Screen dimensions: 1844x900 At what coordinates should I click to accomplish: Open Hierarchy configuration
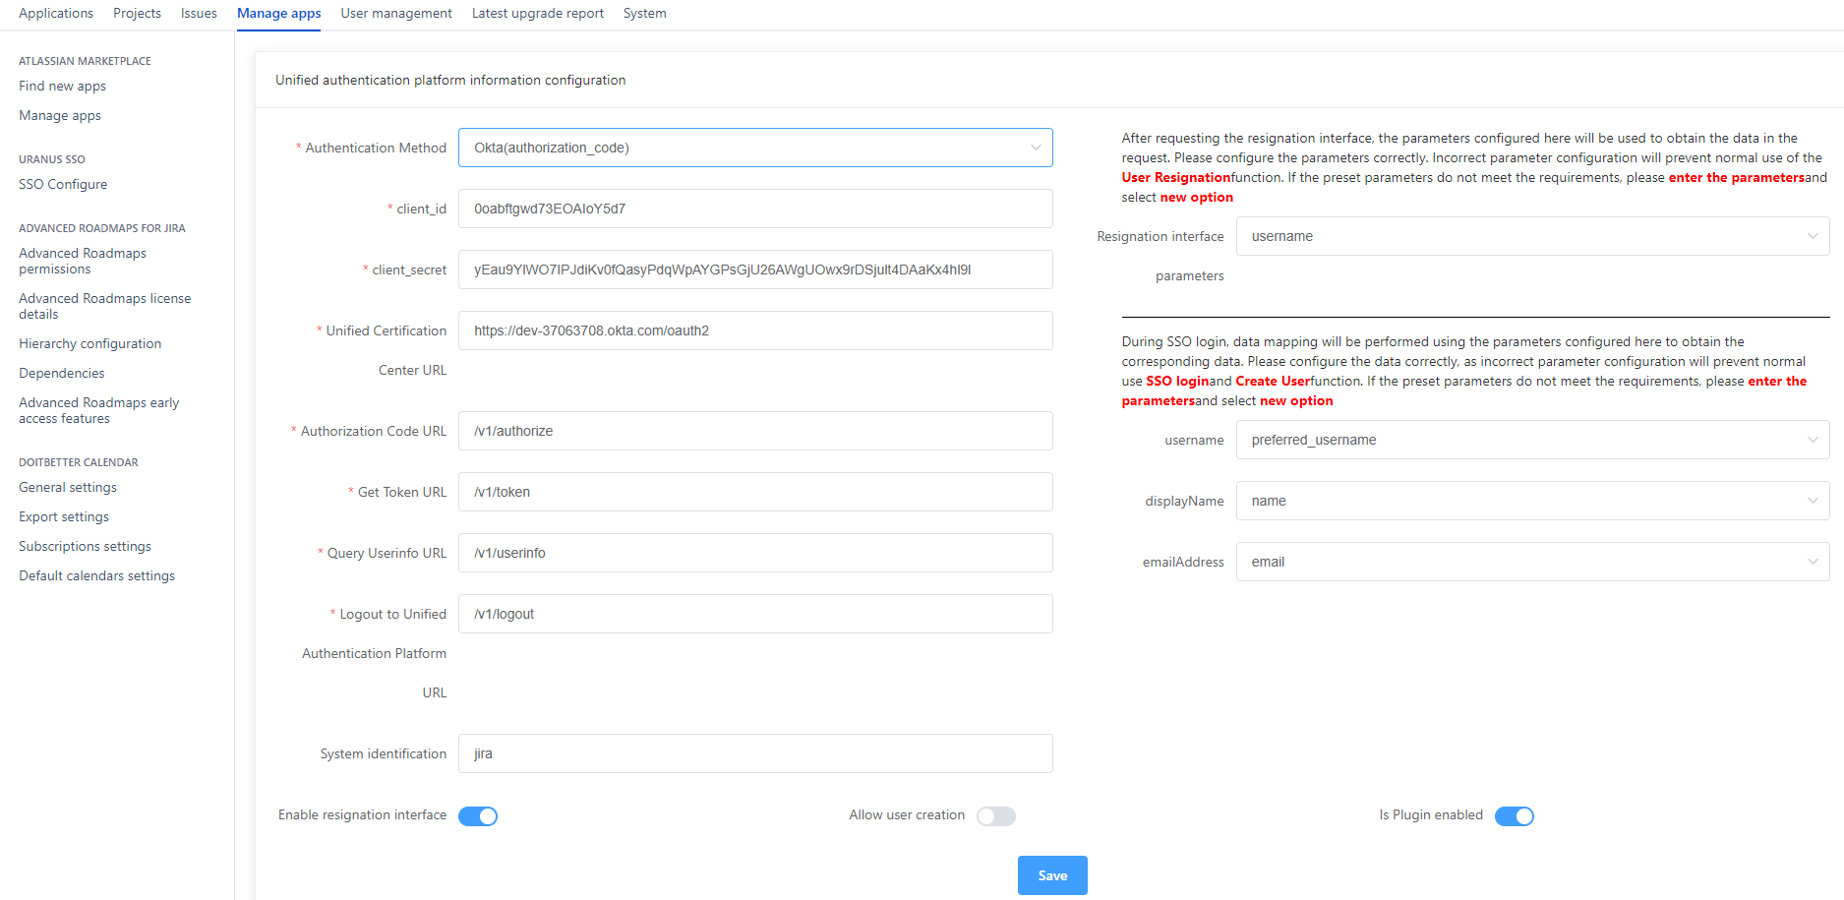90,343
